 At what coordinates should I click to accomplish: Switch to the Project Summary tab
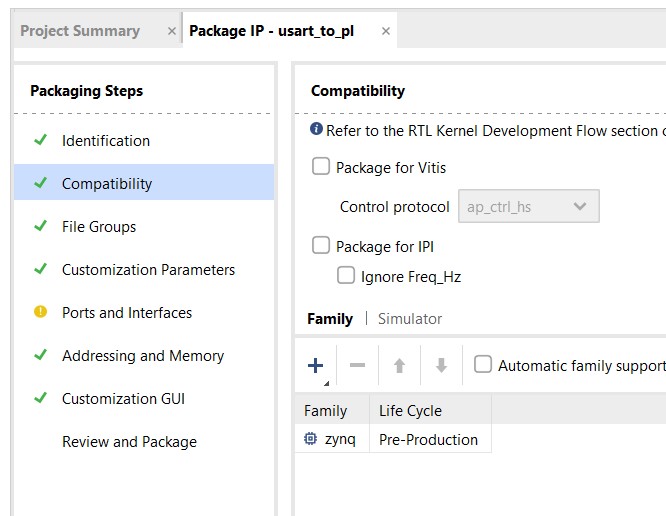[x=80, y=31]
